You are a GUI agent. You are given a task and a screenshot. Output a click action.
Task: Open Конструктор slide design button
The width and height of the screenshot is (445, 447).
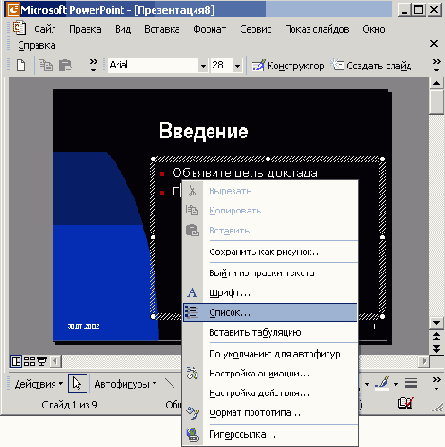coord(288,65)
